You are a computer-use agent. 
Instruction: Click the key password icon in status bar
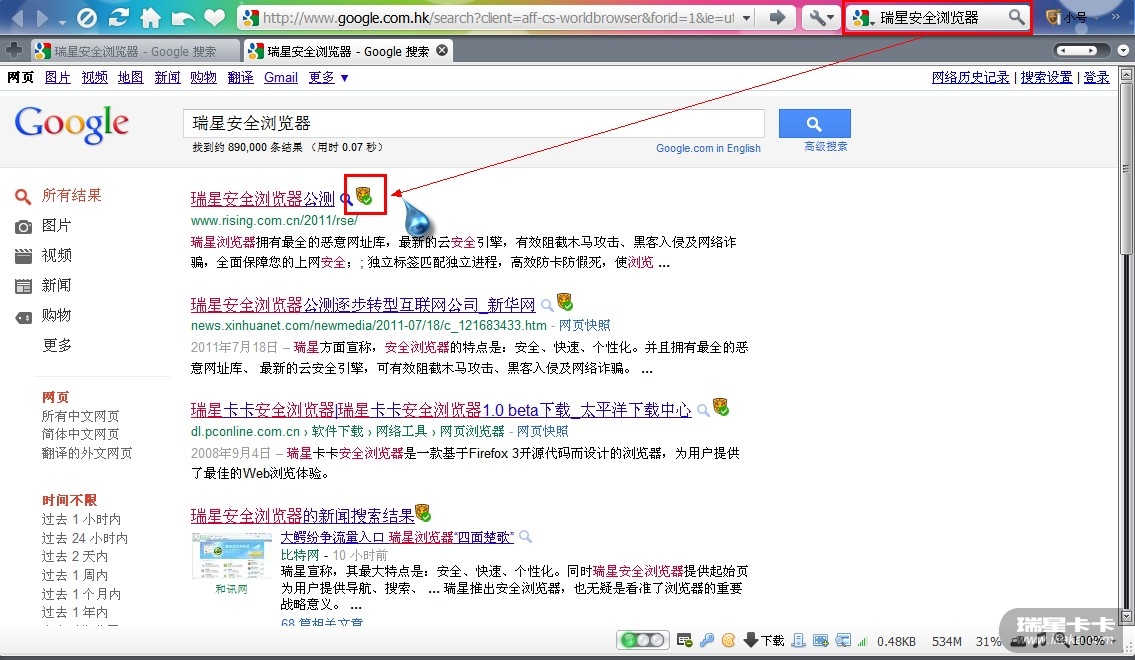(706, 640)
